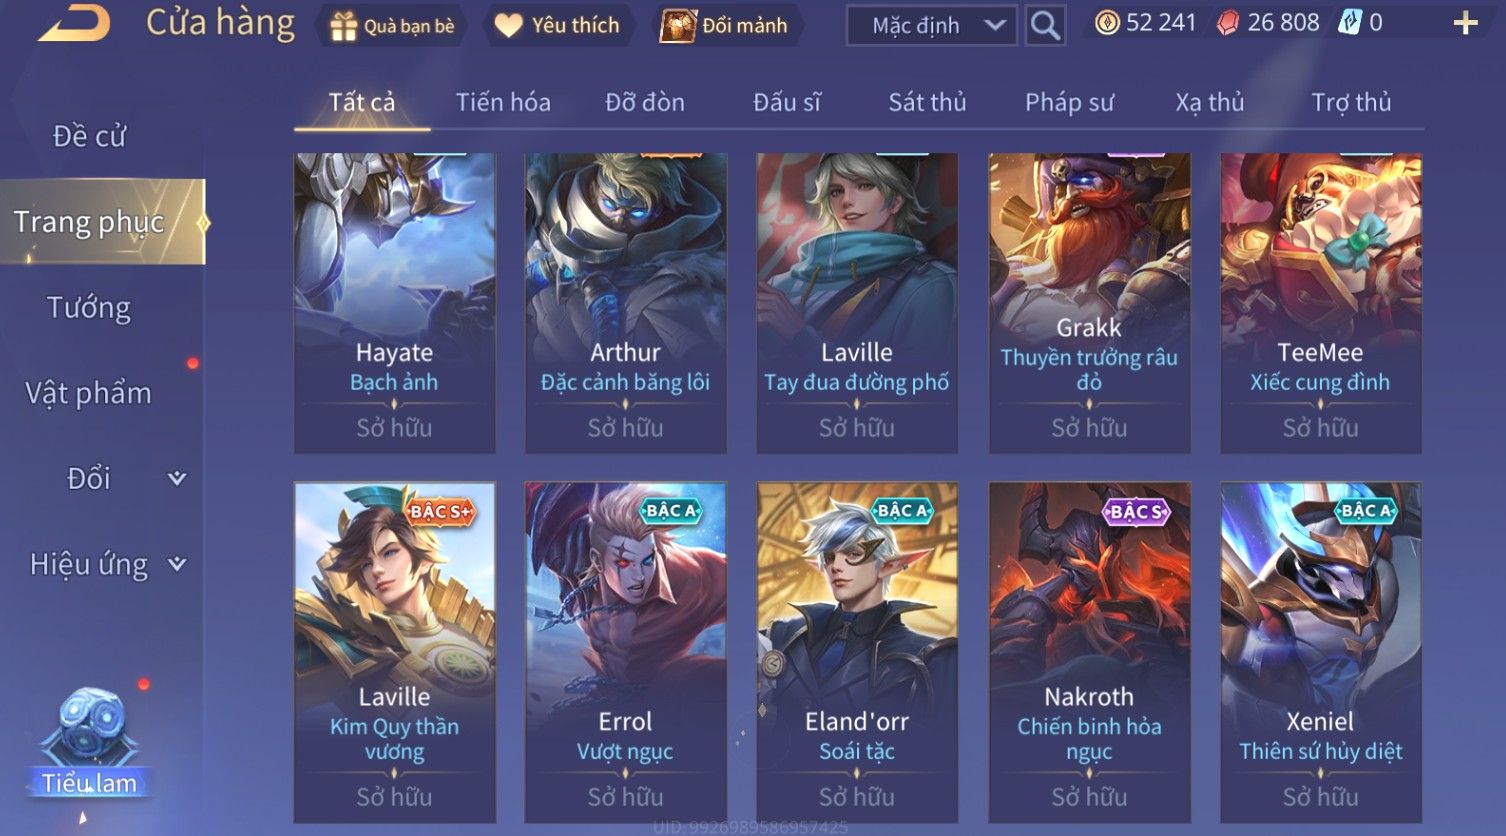Screen dimensions: 1506x836
Task: Open Laville Kim Quy thần vương skin
Action: 394,652
